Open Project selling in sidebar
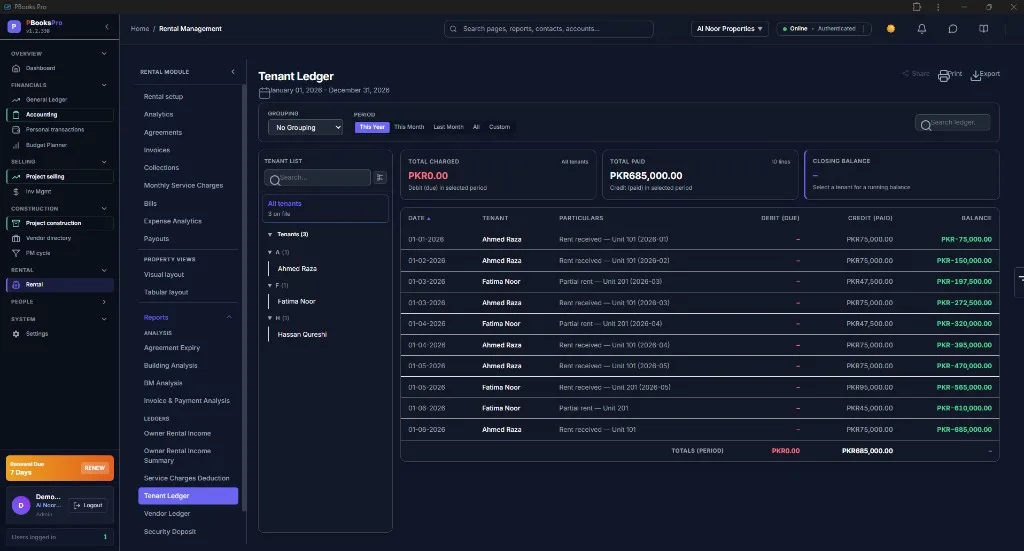Viewport: 1024px width, 551px height. tap(59, 177)
